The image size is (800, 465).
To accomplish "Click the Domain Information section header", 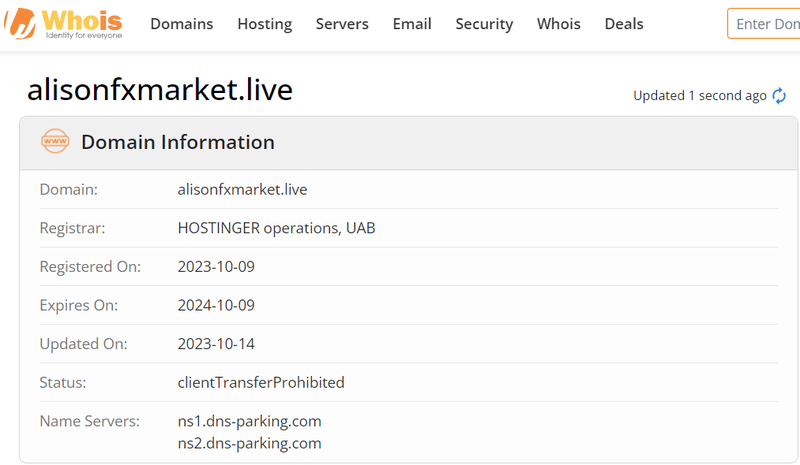I will tap(178, 142).
